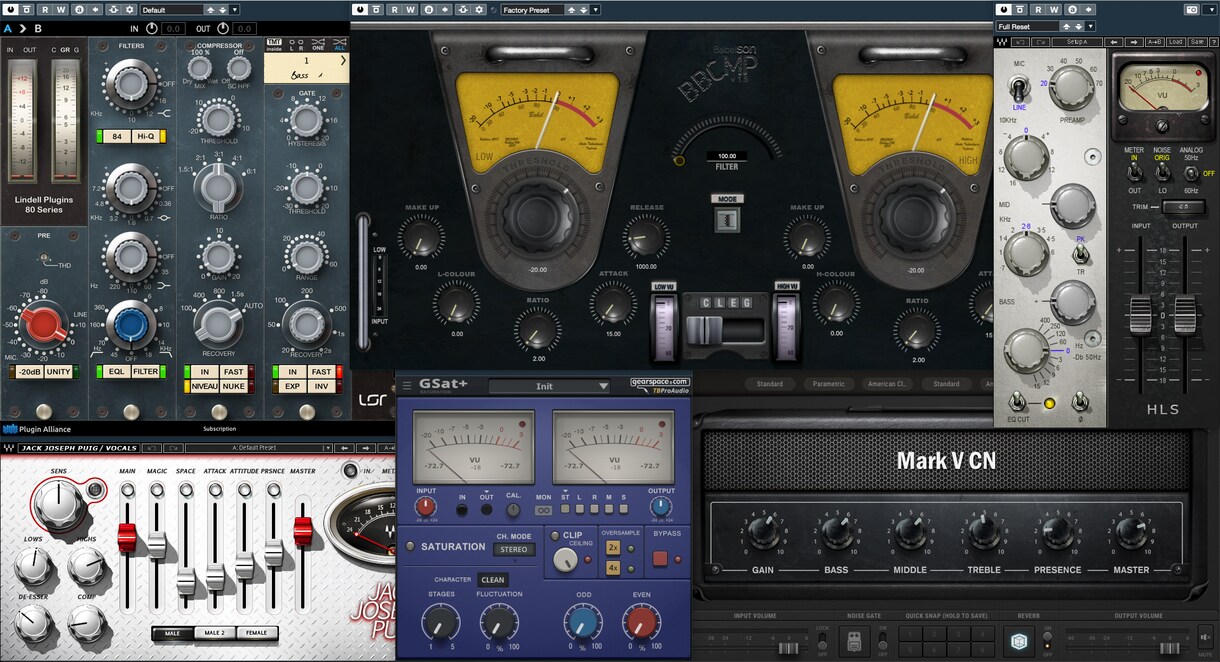Click the Plugin Alliance logo
Screen dimensions: 1220x662
tap(37, 429)
